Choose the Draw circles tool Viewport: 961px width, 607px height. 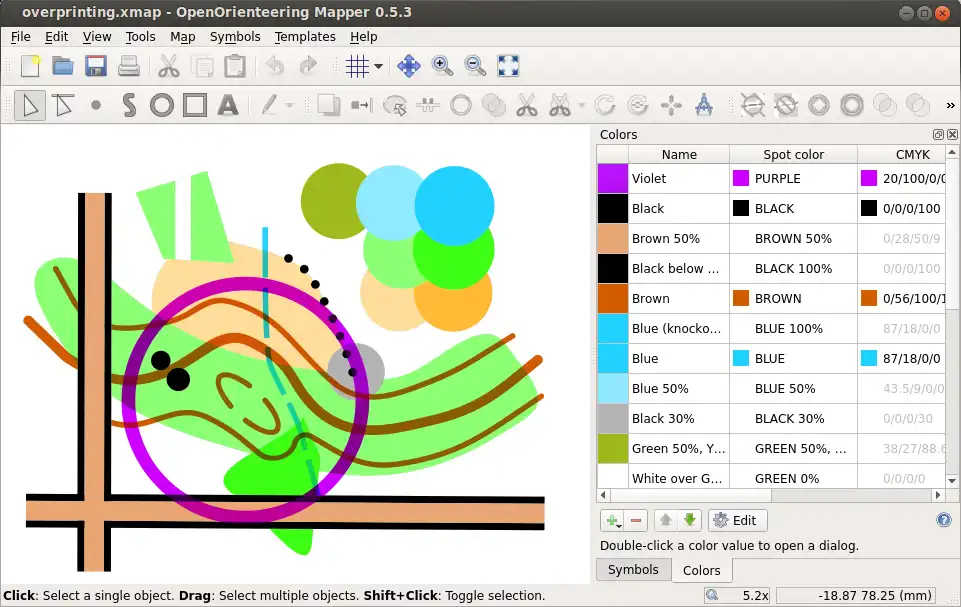pyautogui.click(x=162, y=105)
